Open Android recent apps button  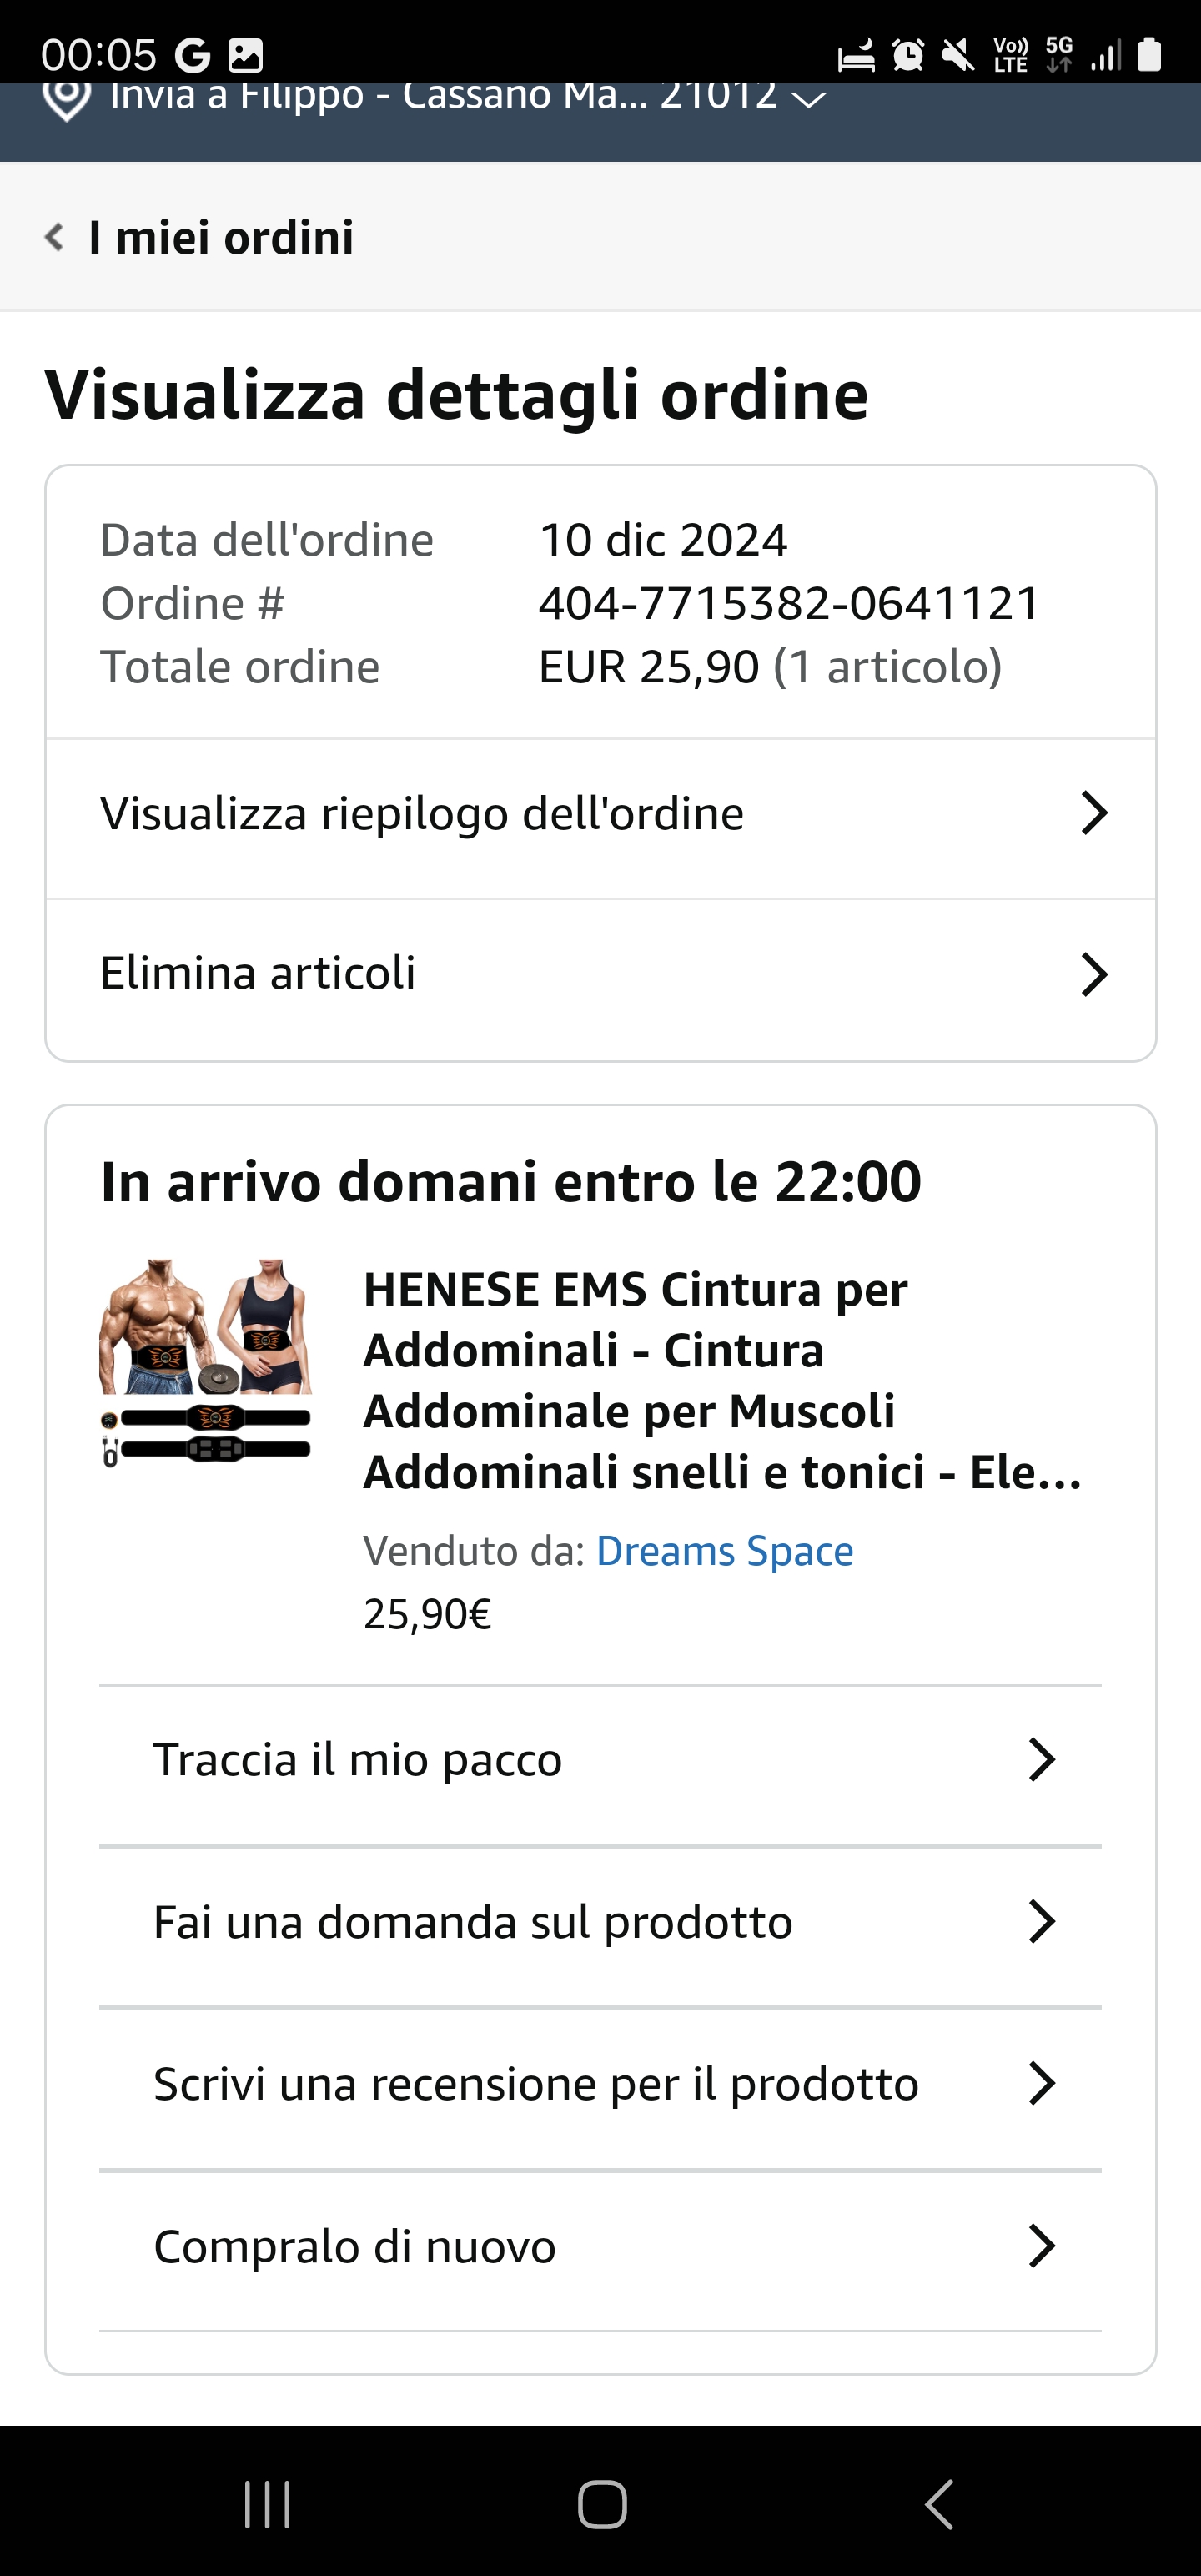(x=267, y=2504)
